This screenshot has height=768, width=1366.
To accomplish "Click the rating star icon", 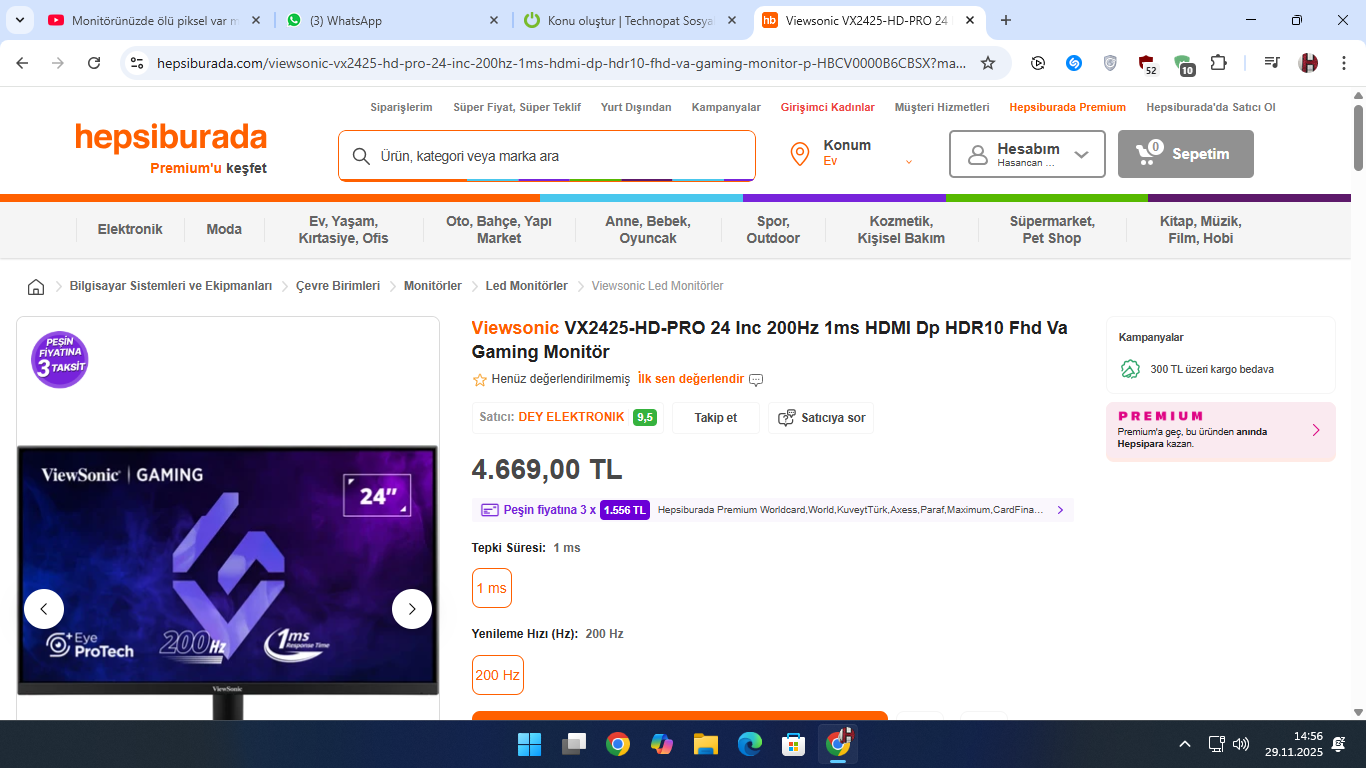I will [480, 380].
